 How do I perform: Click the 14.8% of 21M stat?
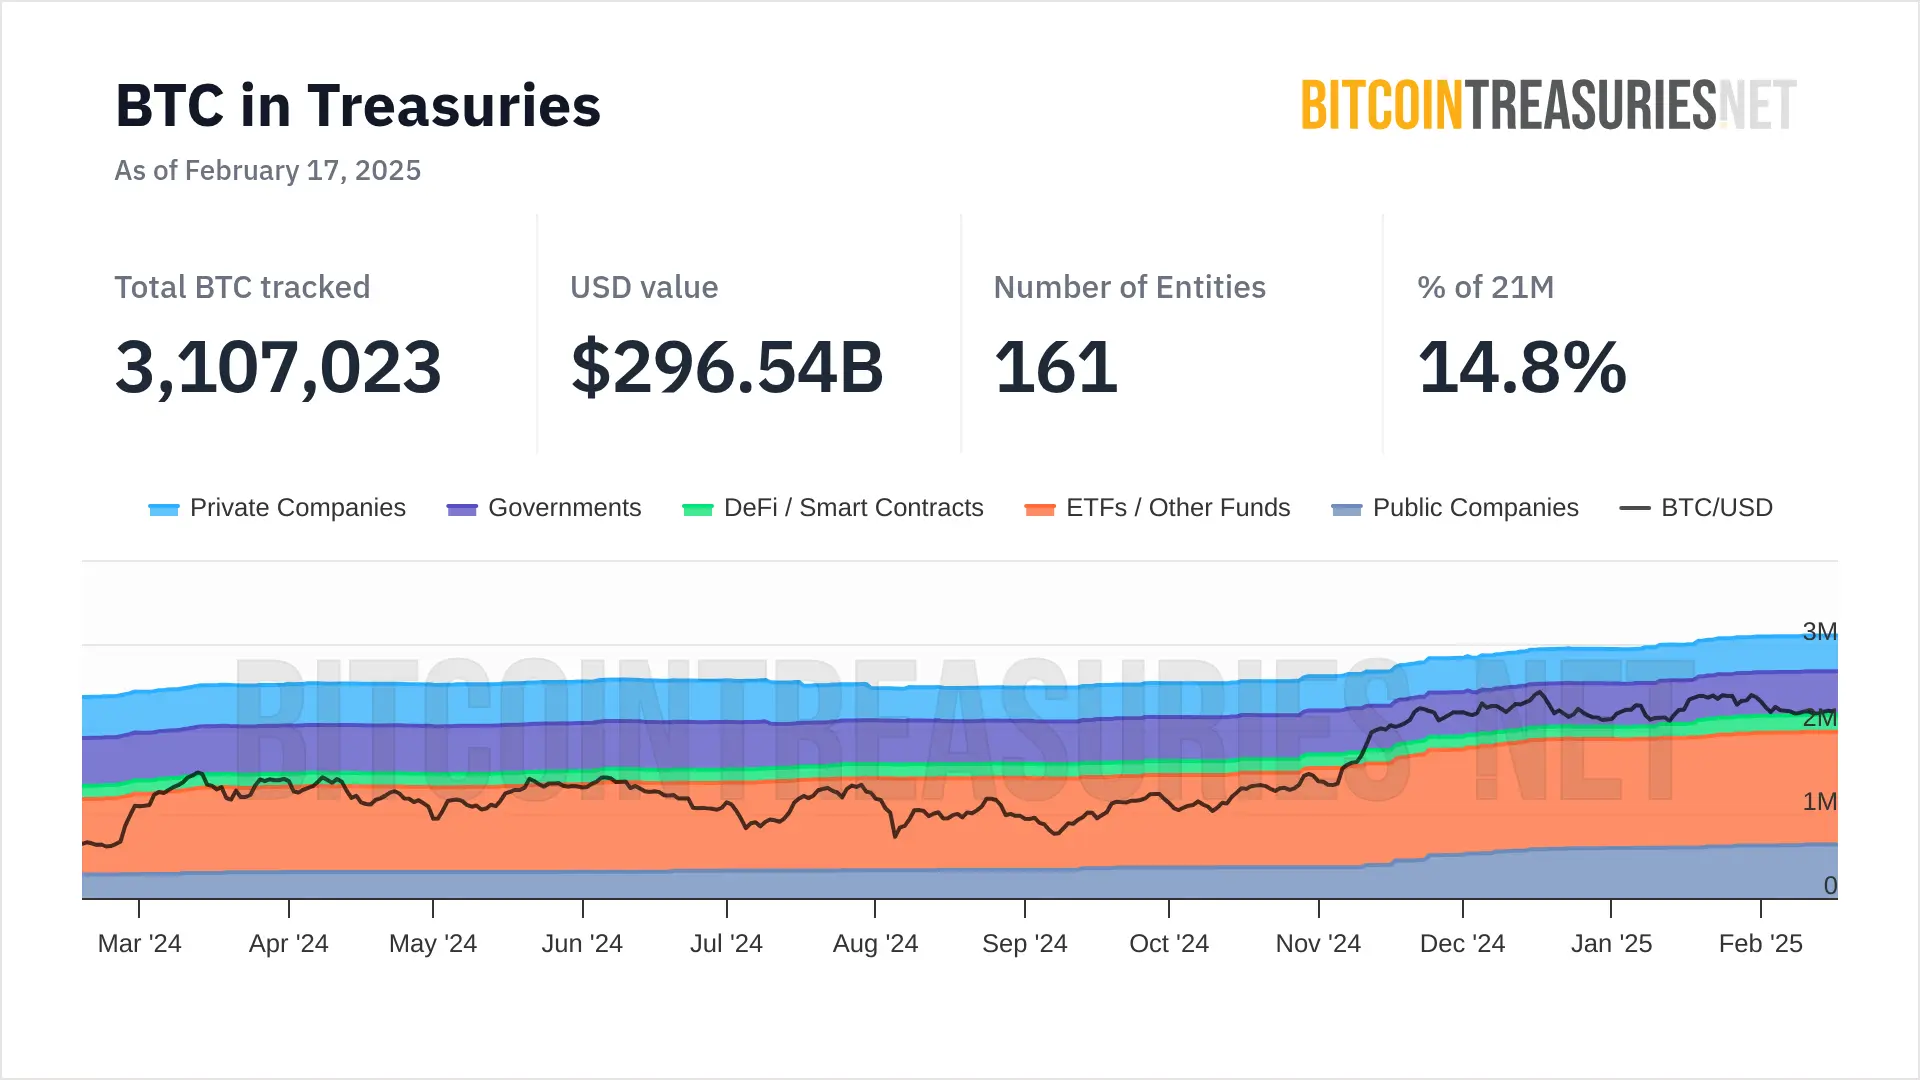pos(1522,367)
